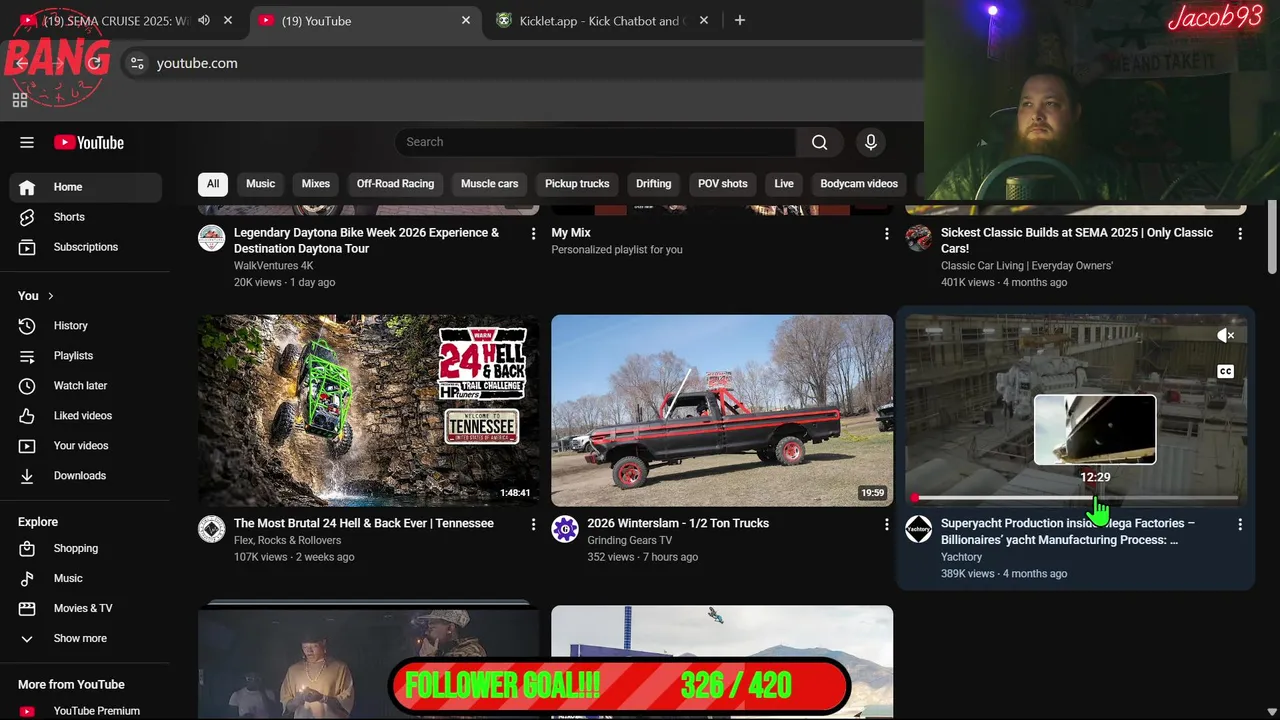Open Home in the sidebar
1280x720 pixels.
click(86, 187)
